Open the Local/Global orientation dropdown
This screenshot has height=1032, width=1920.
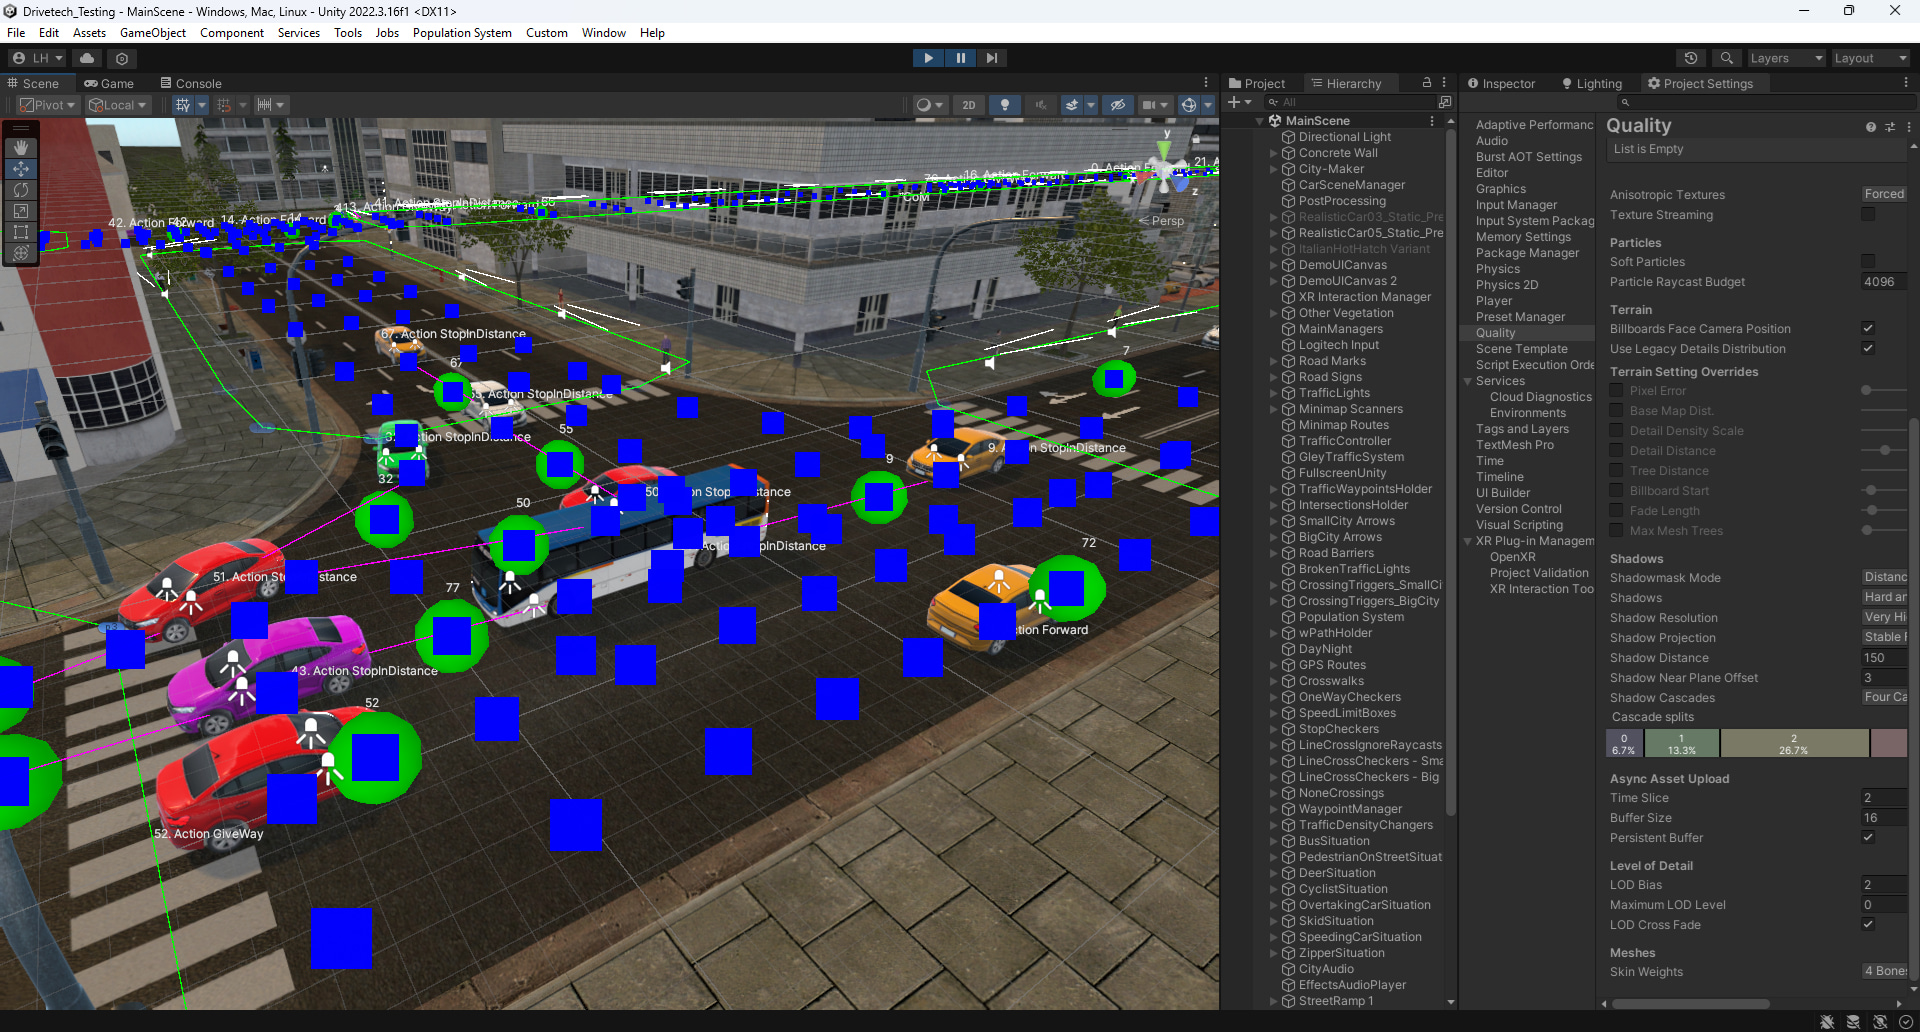[x=117, y=104]
